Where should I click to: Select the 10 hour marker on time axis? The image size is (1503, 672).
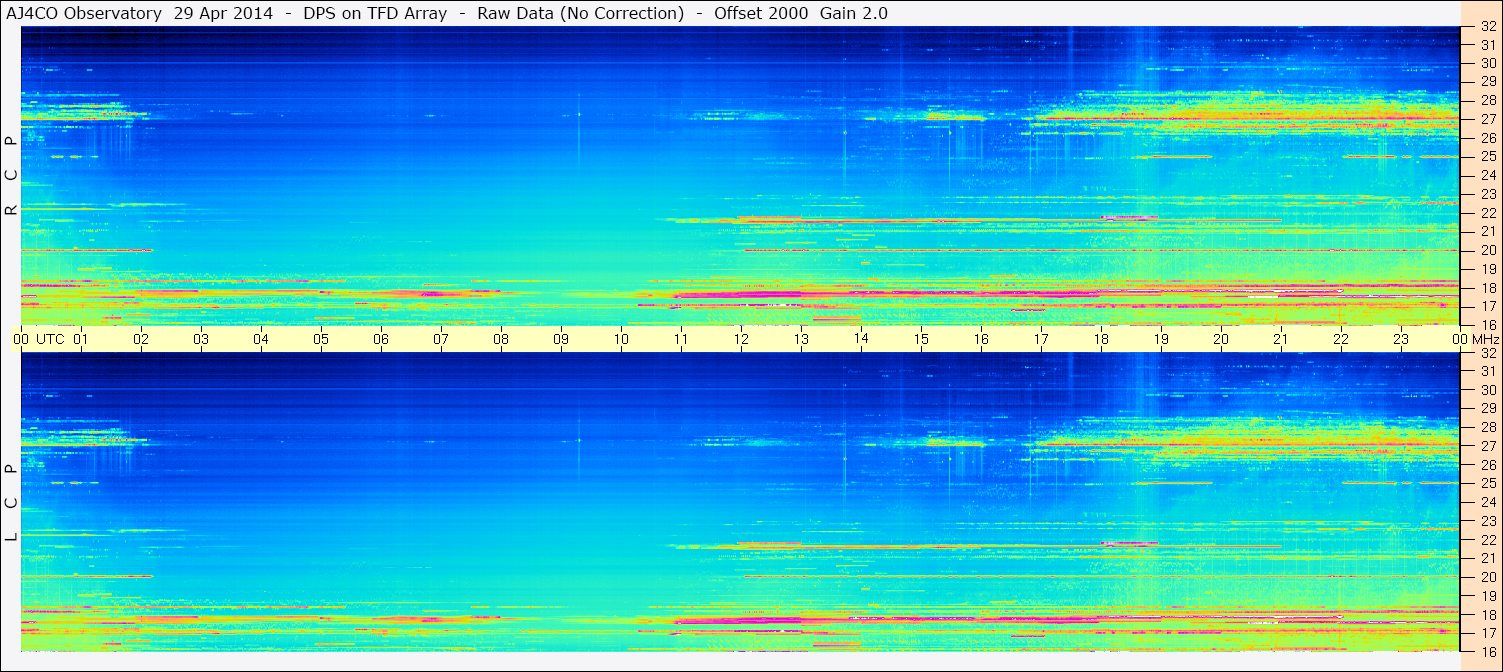621,339
